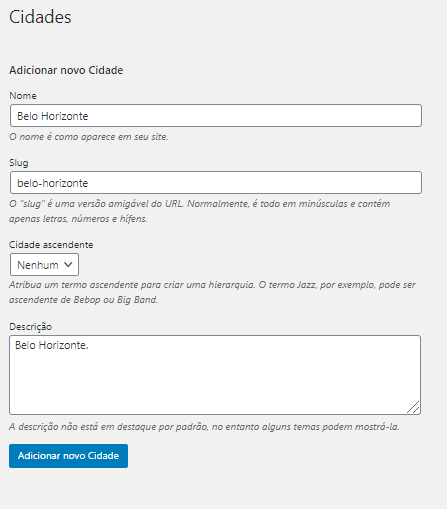Click the blue Adicionar novo Cidade button

coord(68,456)
